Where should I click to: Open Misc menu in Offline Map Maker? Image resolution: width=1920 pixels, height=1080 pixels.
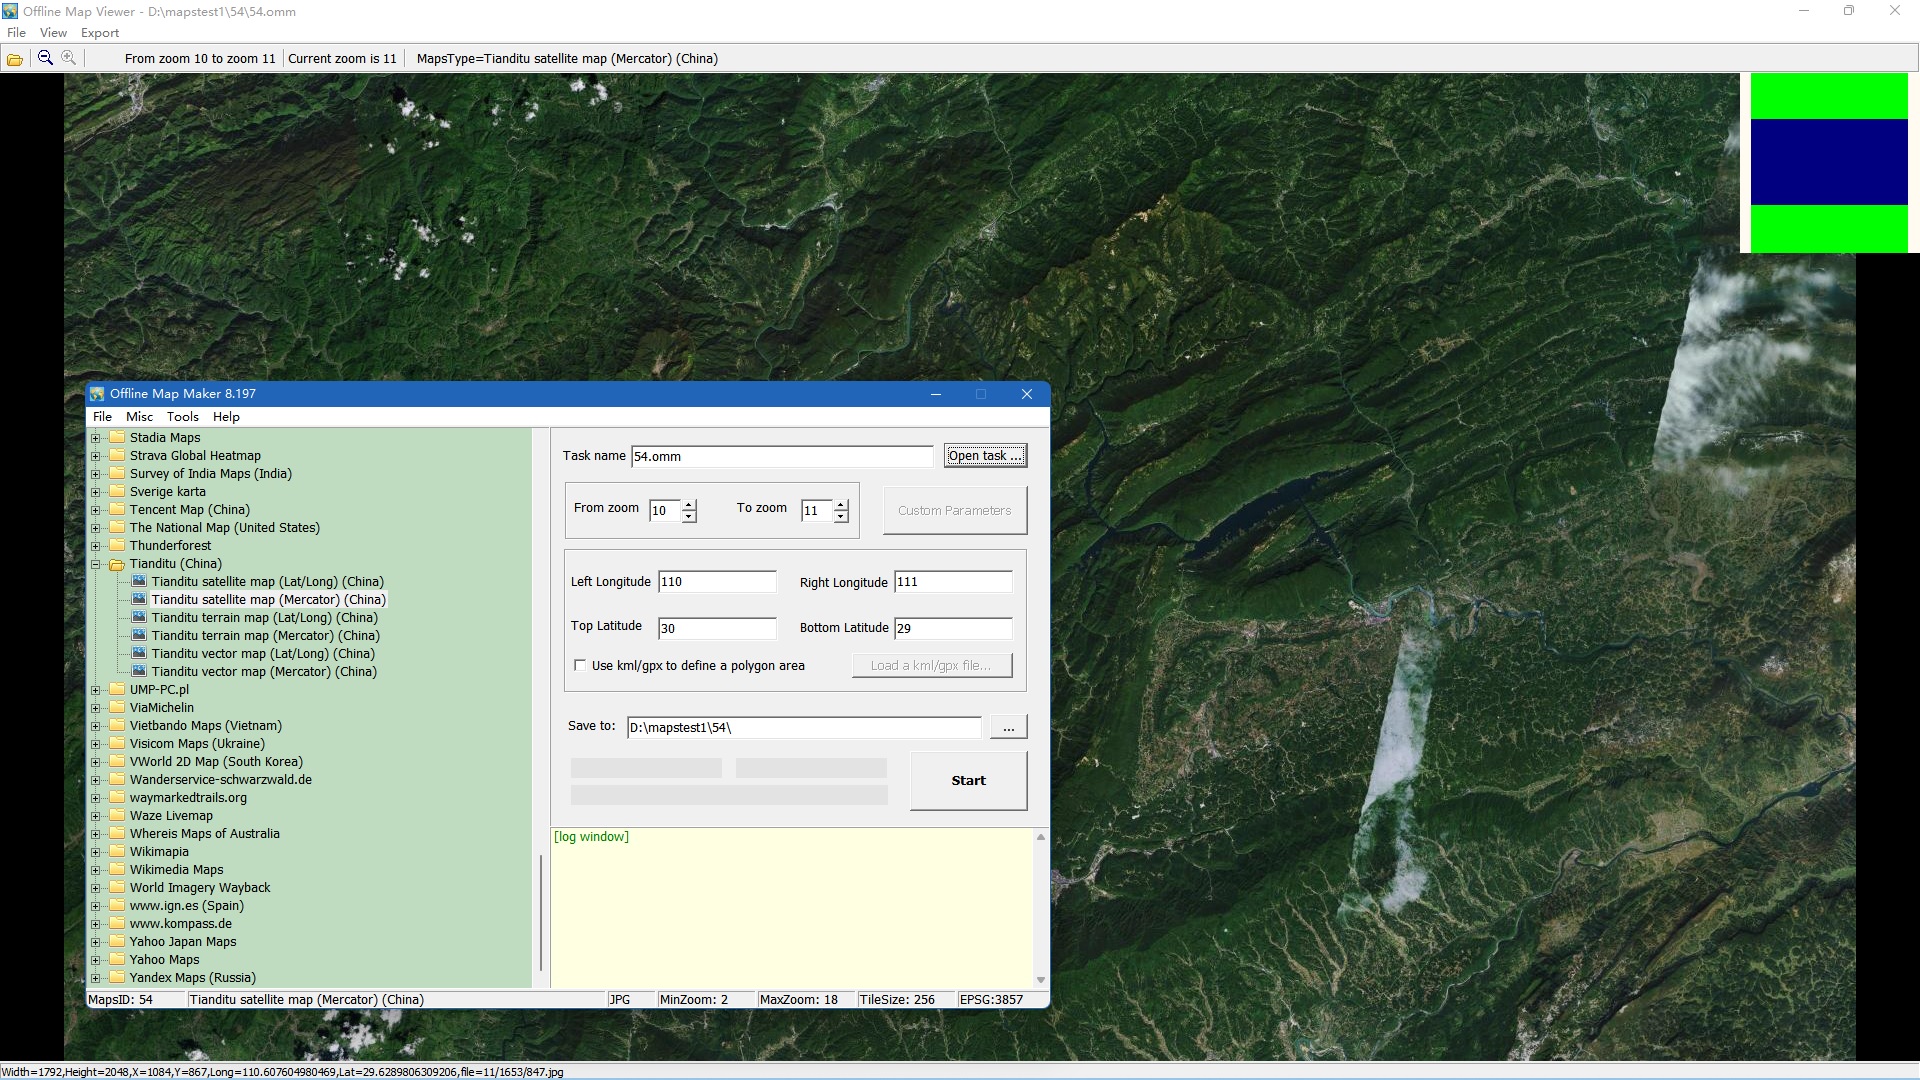coord(139,417)
